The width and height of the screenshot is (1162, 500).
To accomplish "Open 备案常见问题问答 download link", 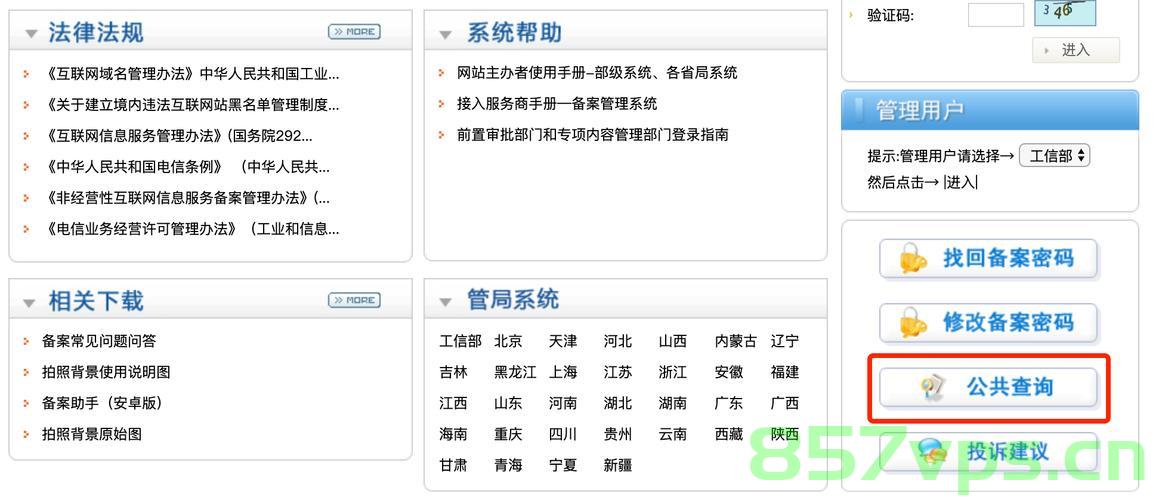I will pos(99,341).
